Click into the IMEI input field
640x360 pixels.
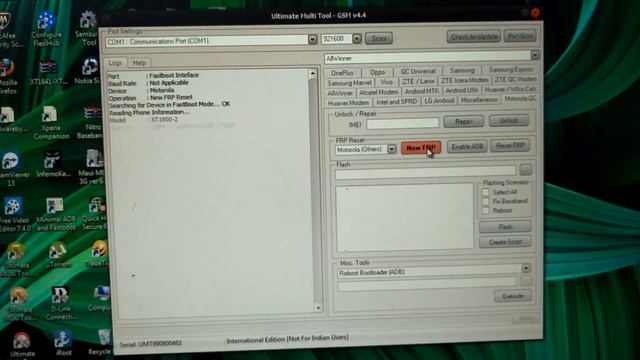[402, 123]
